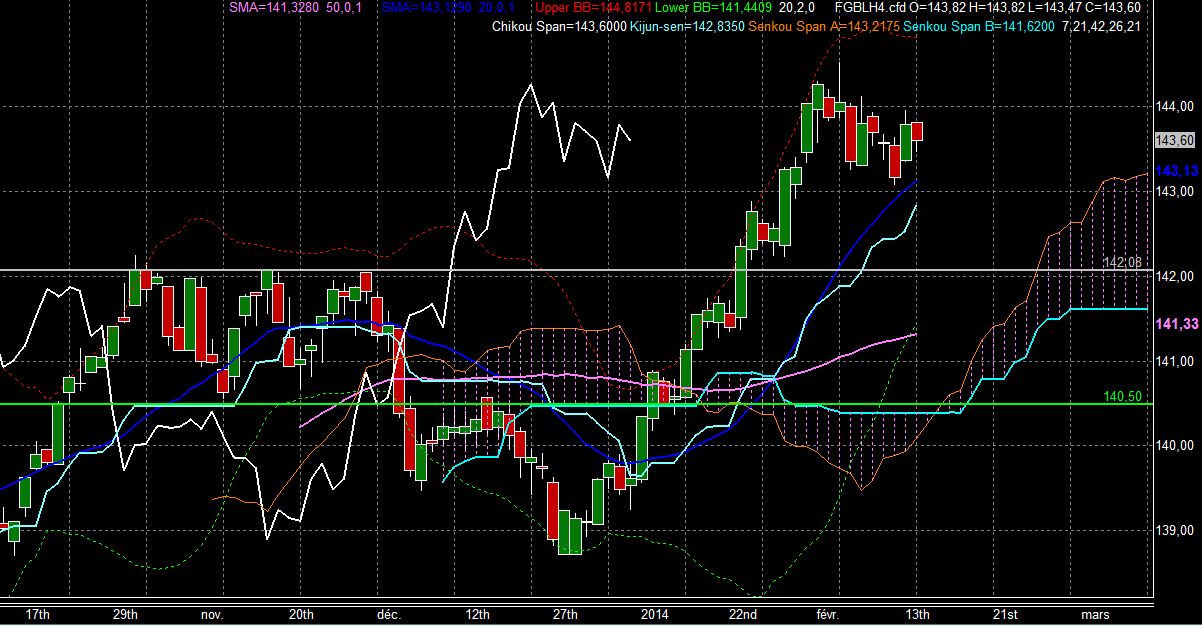Click the Kijun-sen=142,8350 label
1202x626 pixels.
coord(687,25)
